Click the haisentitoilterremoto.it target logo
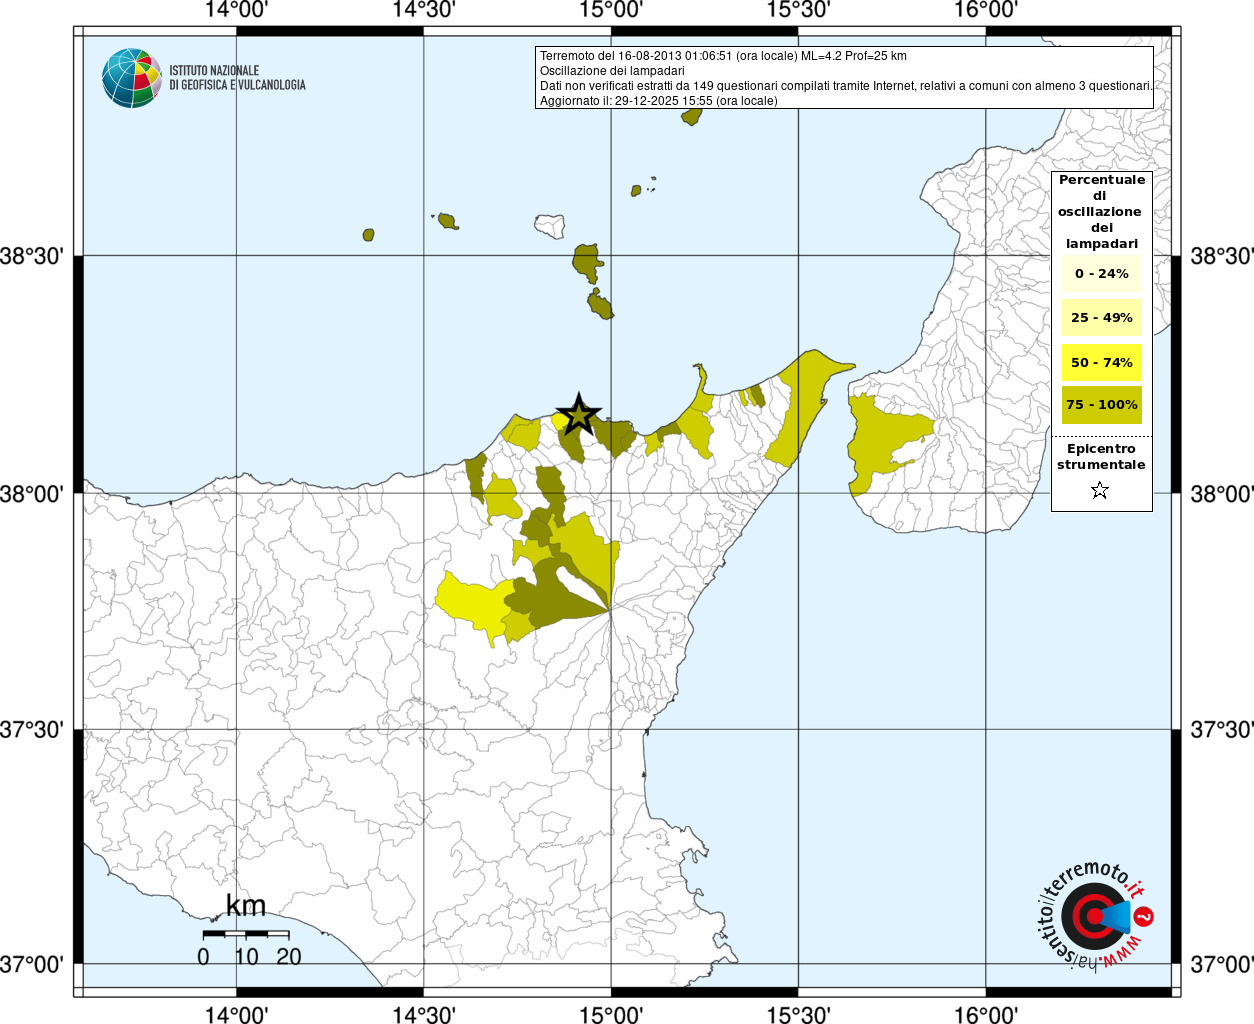 [x=1094, y=917]
